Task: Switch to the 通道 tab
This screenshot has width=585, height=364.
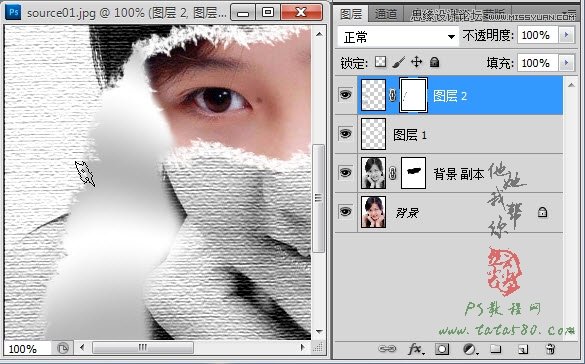Action: [386, 14]
